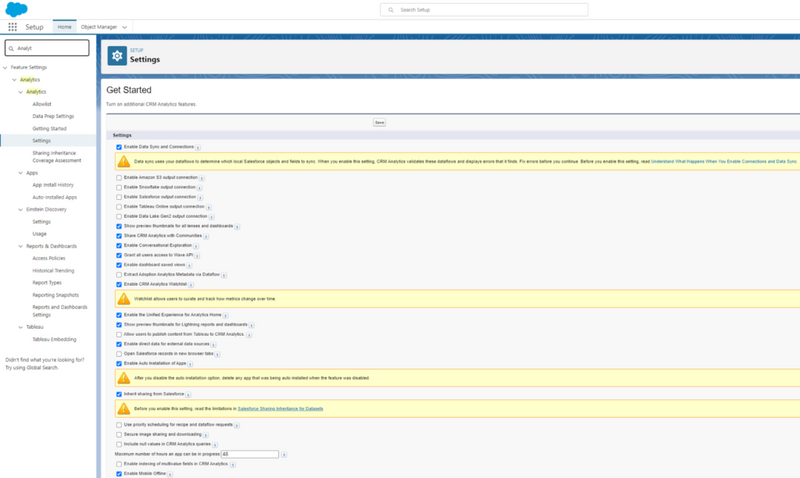Open the App Launcher grid icon

12,27
